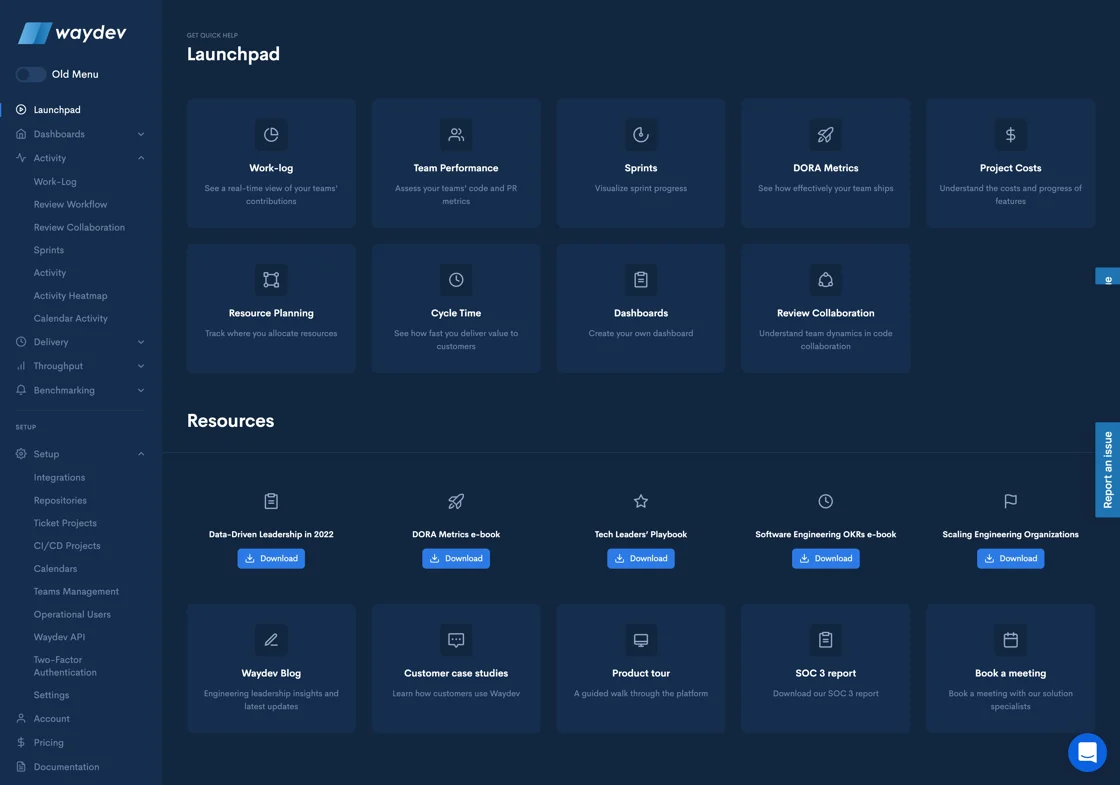
Task: Select Review Collaboration sidebar item
Action: point(79,227)
